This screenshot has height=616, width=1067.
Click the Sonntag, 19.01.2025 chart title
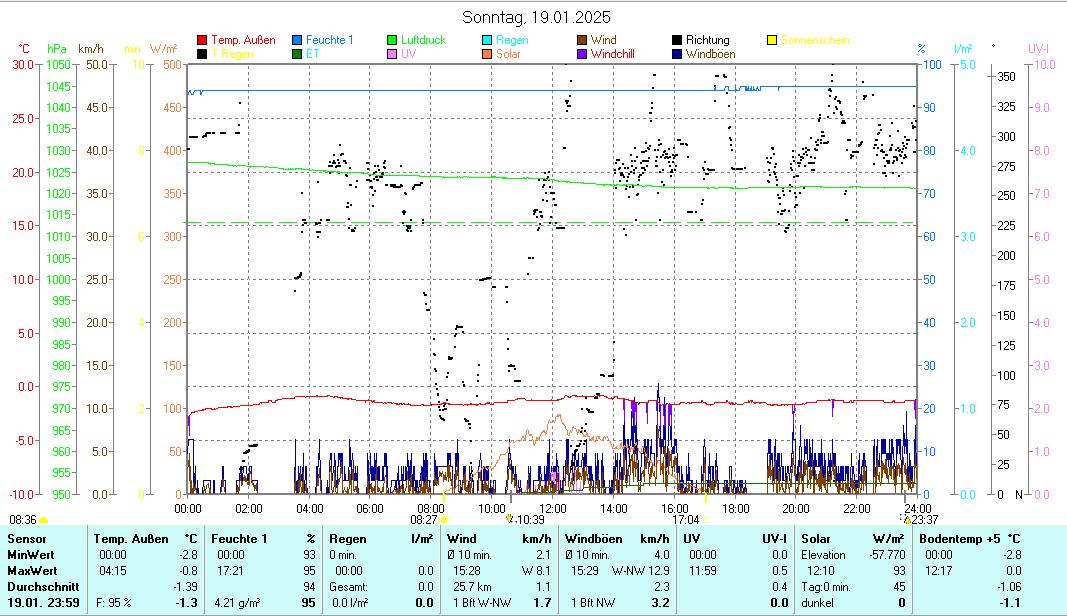point(536,17)
